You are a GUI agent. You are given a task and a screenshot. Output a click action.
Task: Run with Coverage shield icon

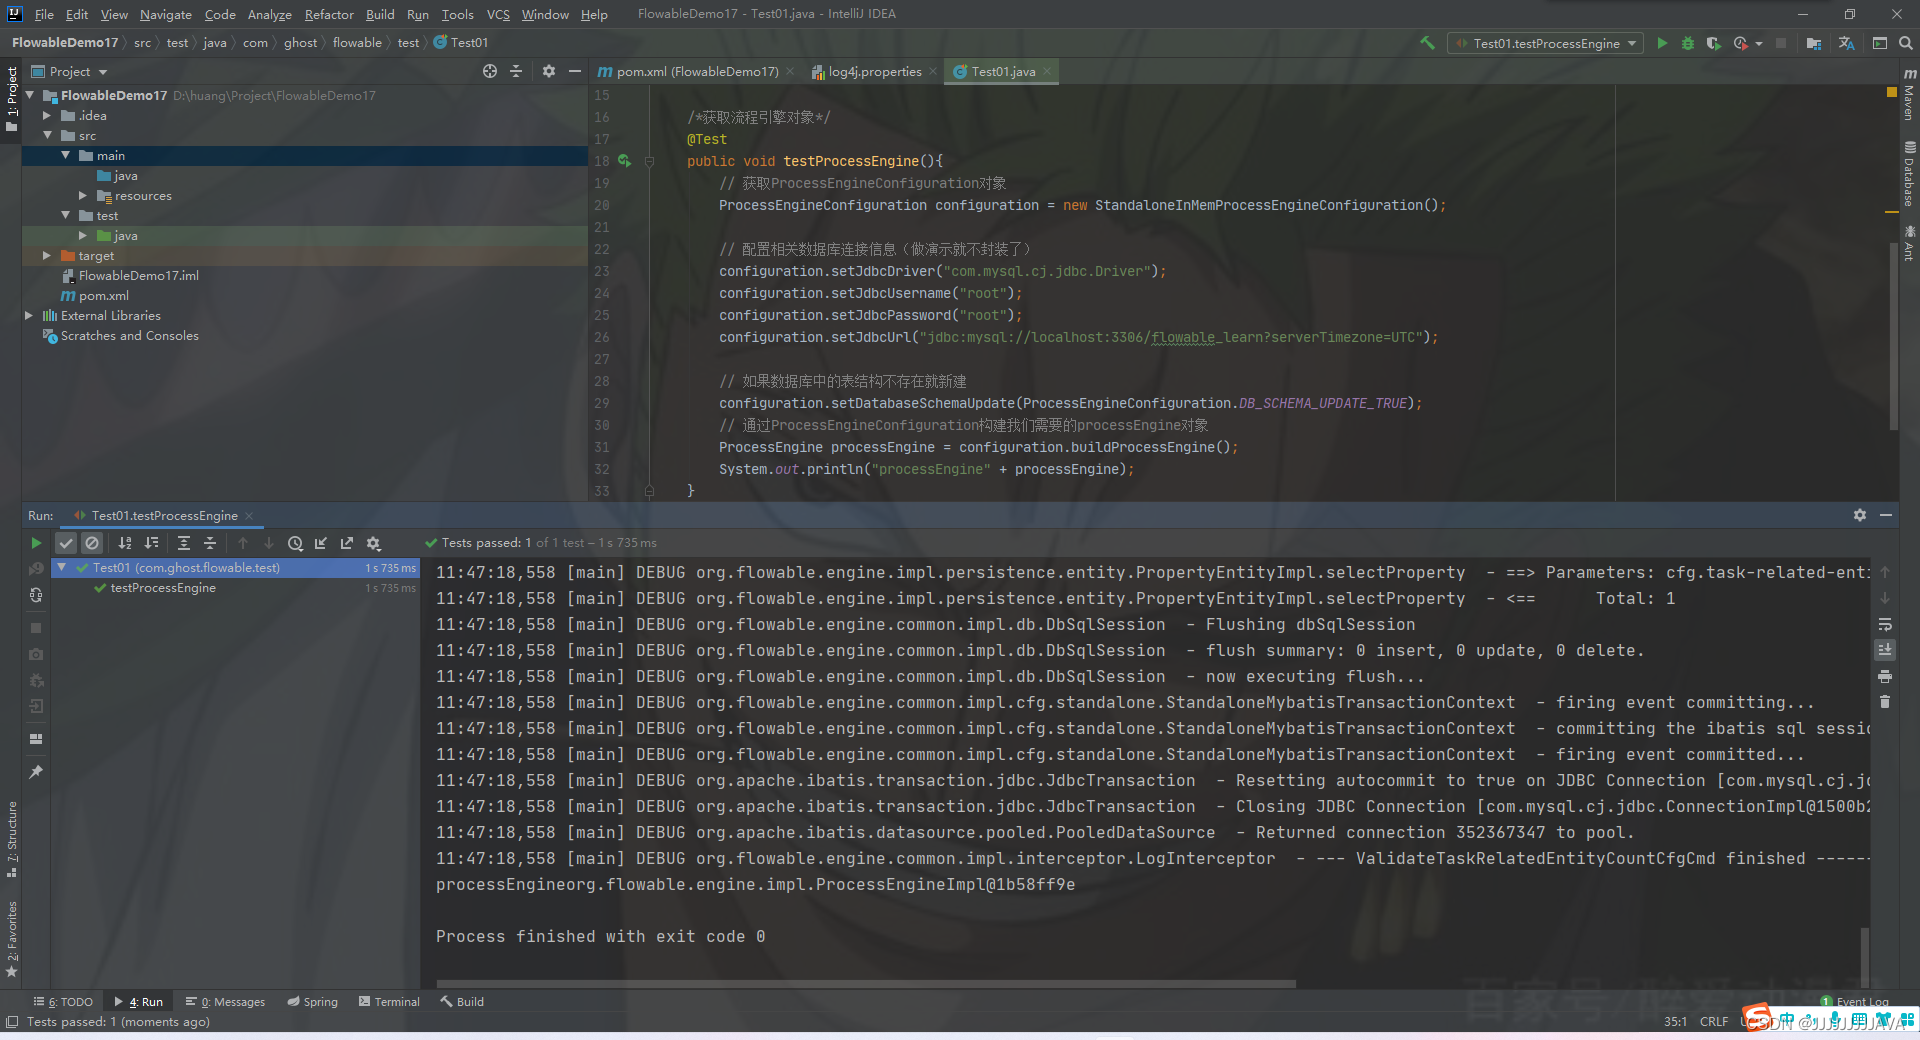1713,43
